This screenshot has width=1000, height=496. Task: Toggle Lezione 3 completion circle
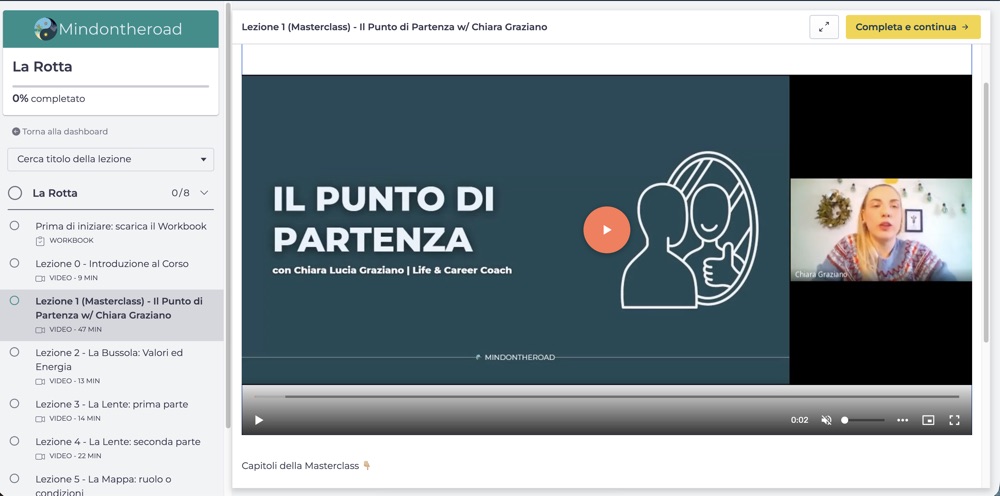(x=15, y=404)
